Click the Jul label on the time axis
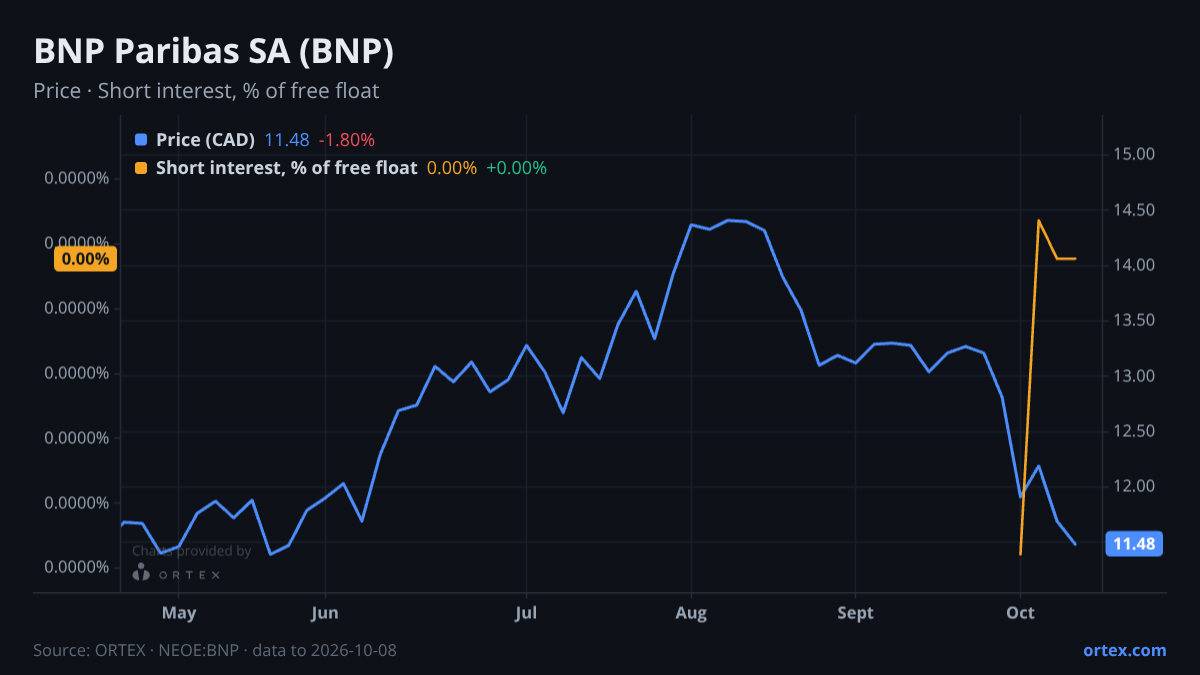 tap(527, 613)
